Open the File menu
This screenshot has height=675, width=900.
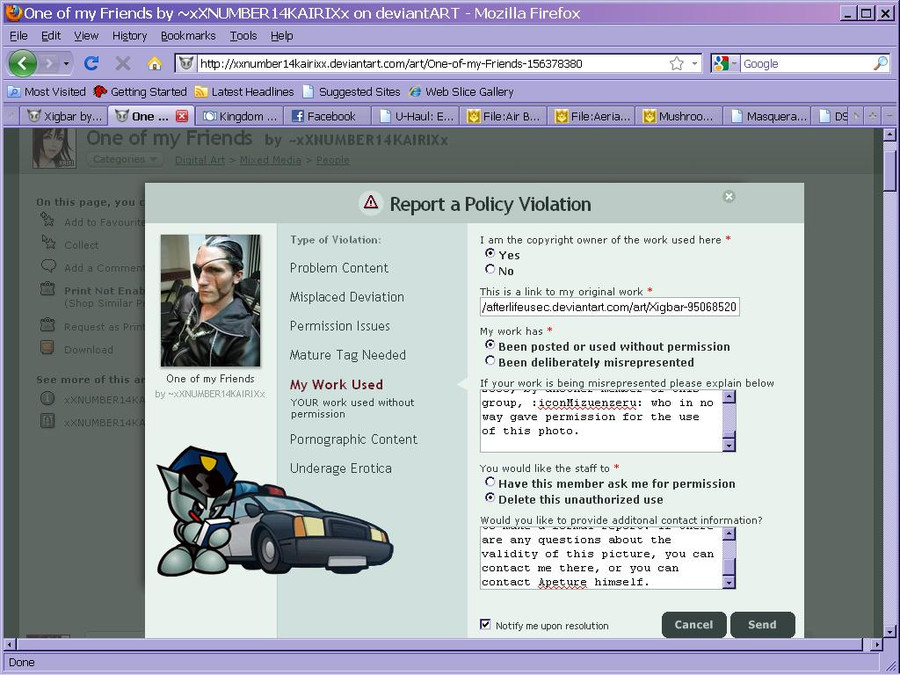[x=18, y=36]
